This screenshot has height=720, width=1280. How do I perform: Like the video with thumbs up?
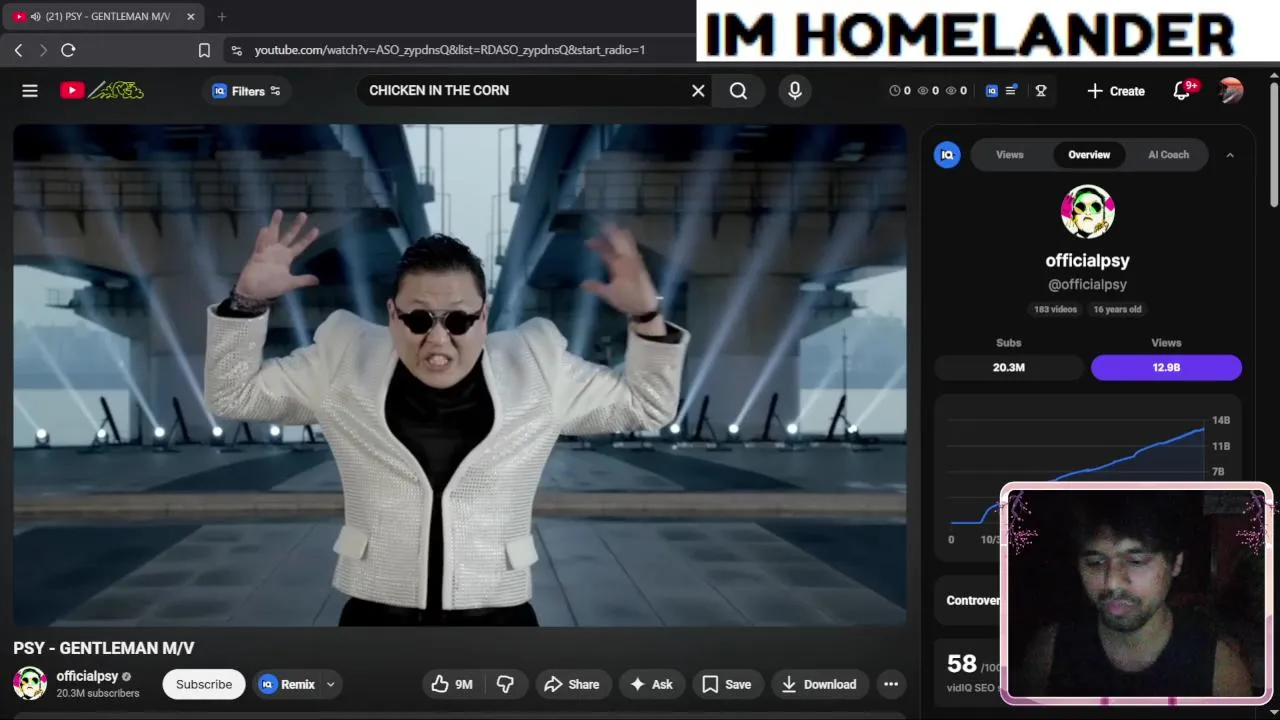(451, 684)
